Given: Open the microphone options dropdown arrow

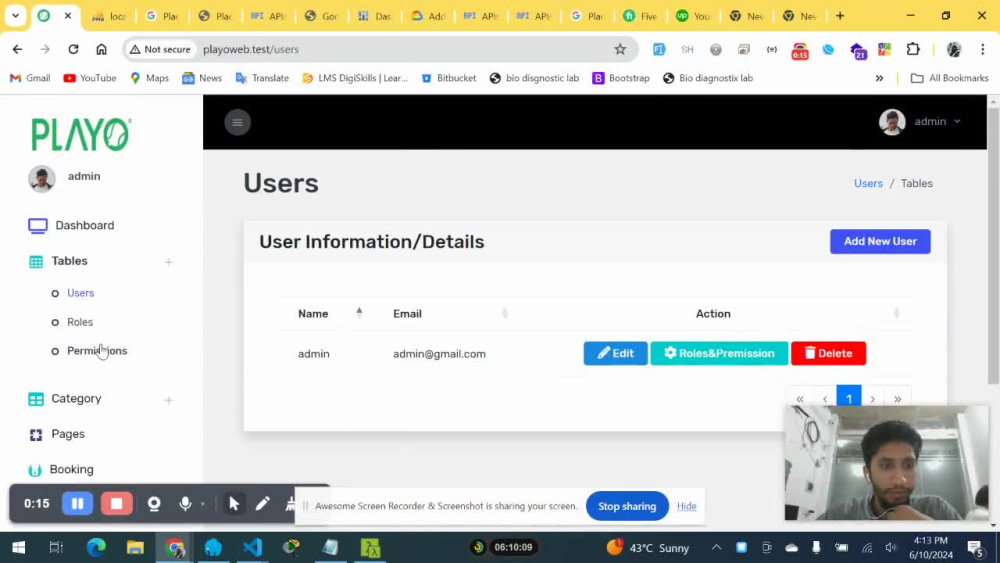Looking at the screenshot, I should pos(203,504).
